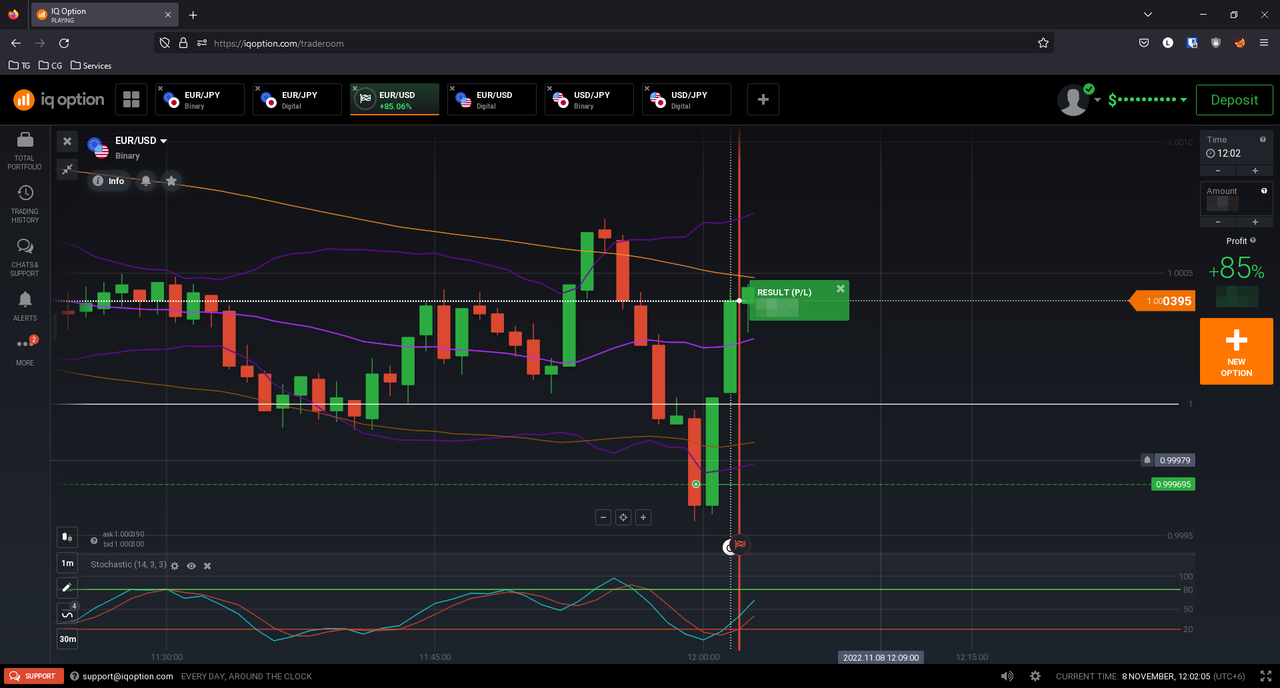Open the drawing tools pencil
Image resolution: width=1280 pixels, height=688 pixels.
(x=67, y=588)
